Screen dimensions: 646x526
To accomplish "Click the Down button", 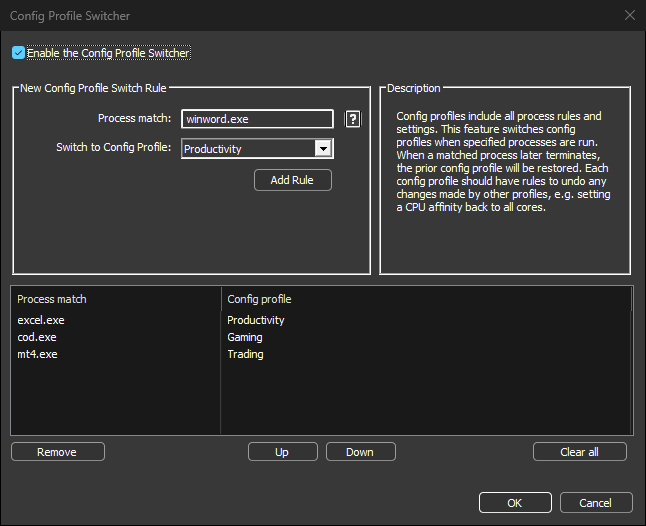I will point(360,452).
